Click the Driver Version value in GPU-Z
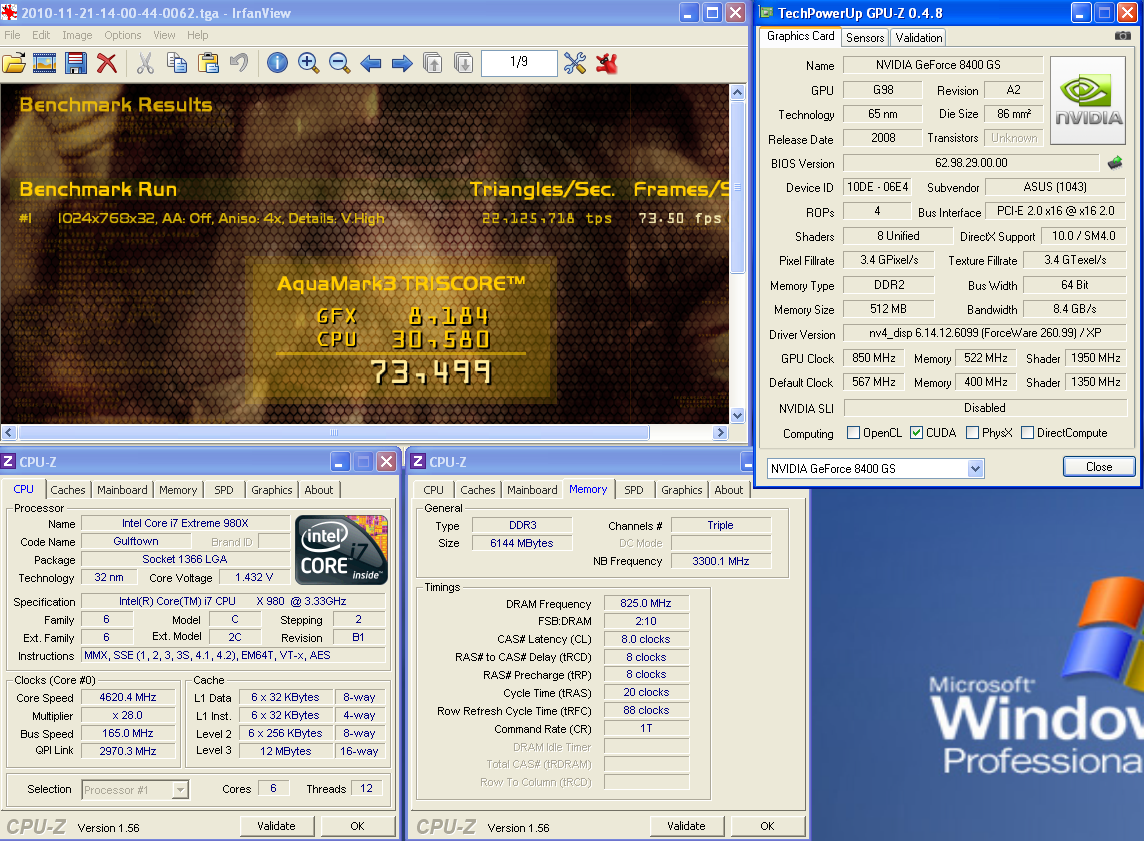 (x=984, y=333)
